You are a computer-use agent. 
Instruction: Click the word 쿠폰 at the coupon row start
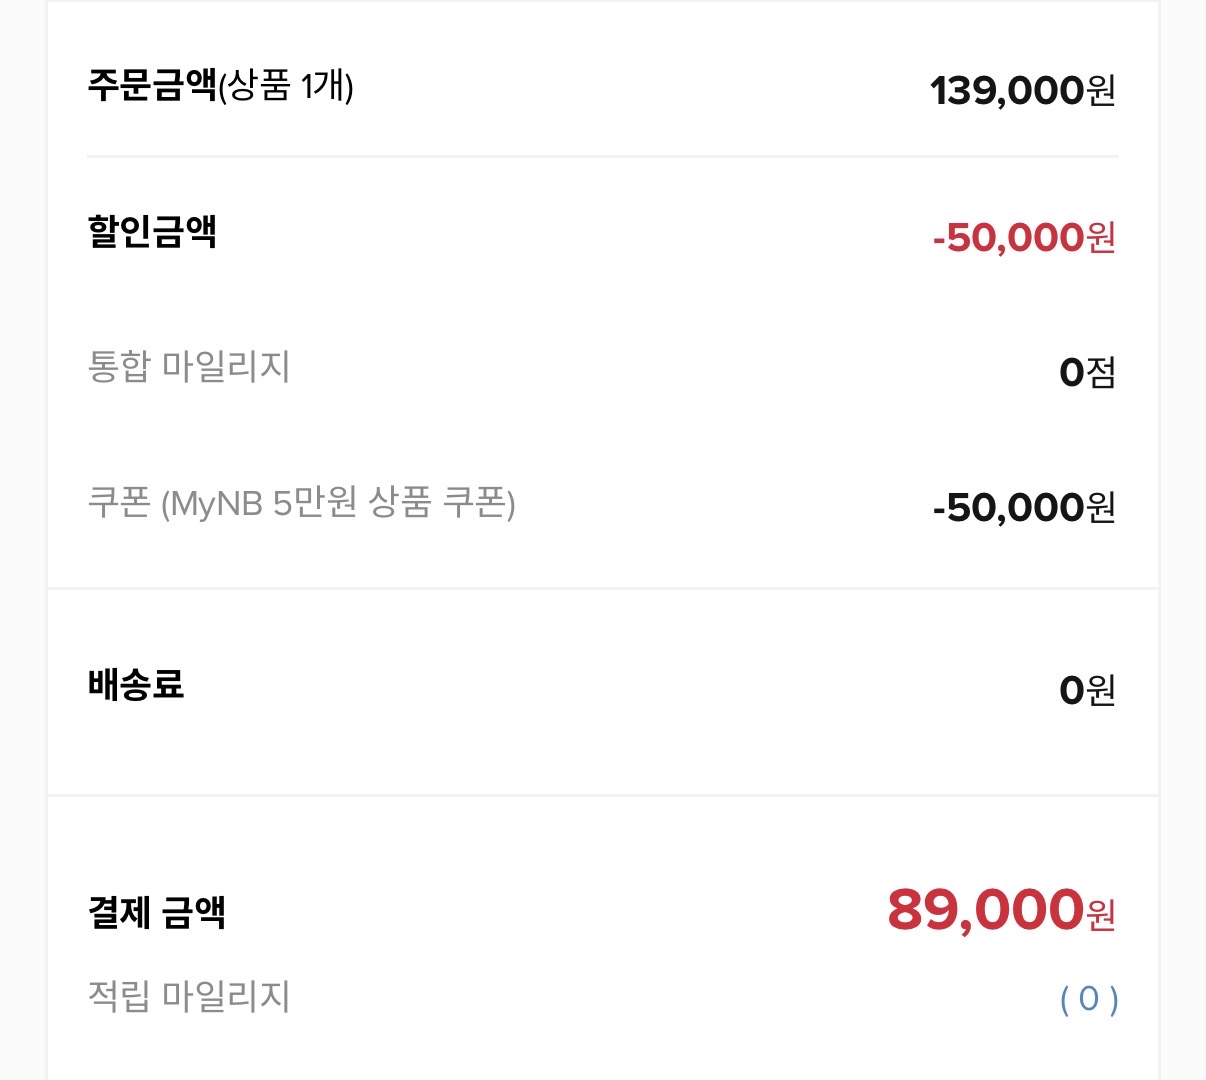click(x=119, y=502)
